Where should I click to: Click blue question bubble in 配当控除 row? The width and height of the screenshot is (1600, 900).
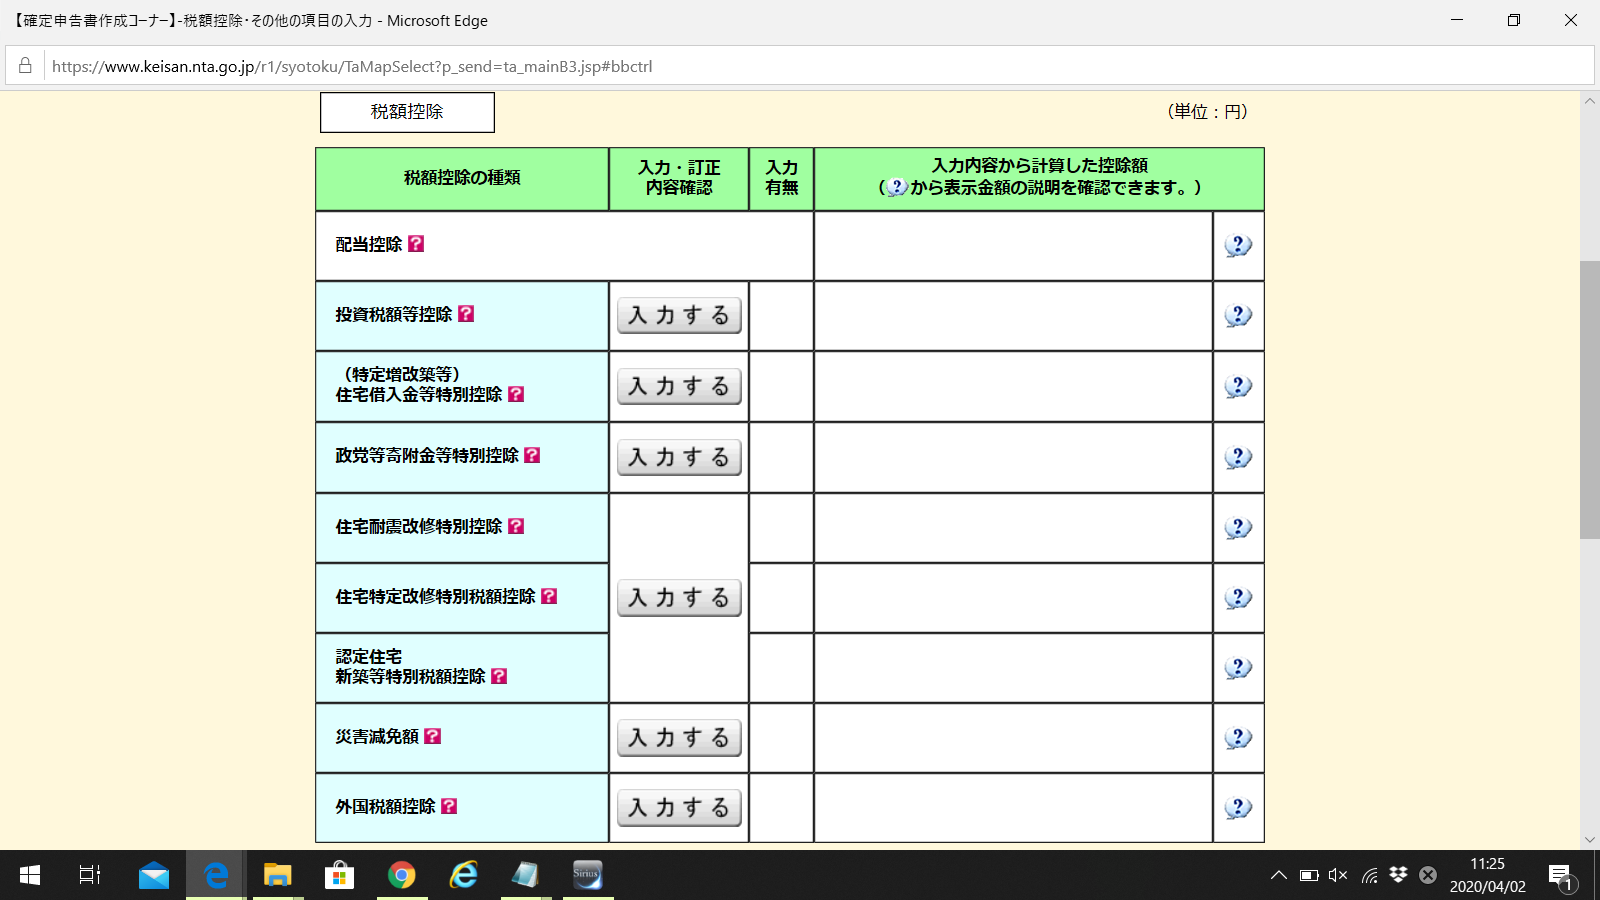coord(1238,245)
